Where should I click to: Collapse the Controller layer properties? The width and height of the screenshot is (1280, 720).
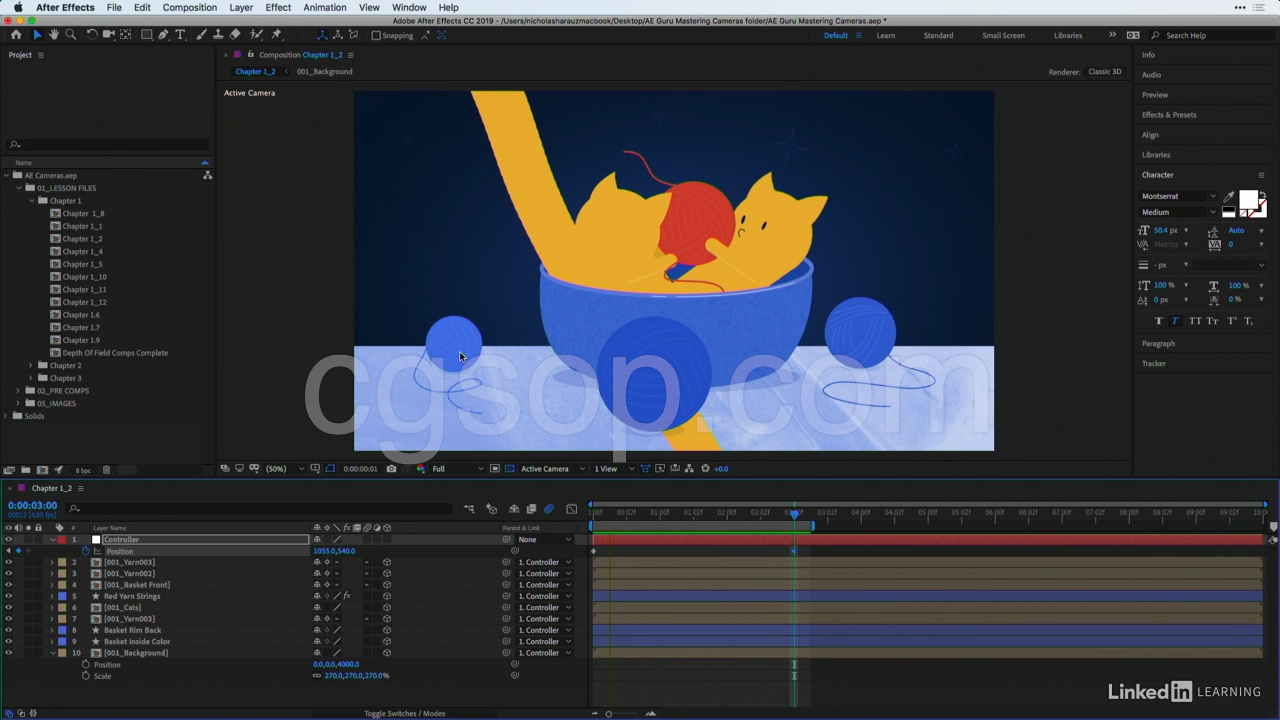53,540
